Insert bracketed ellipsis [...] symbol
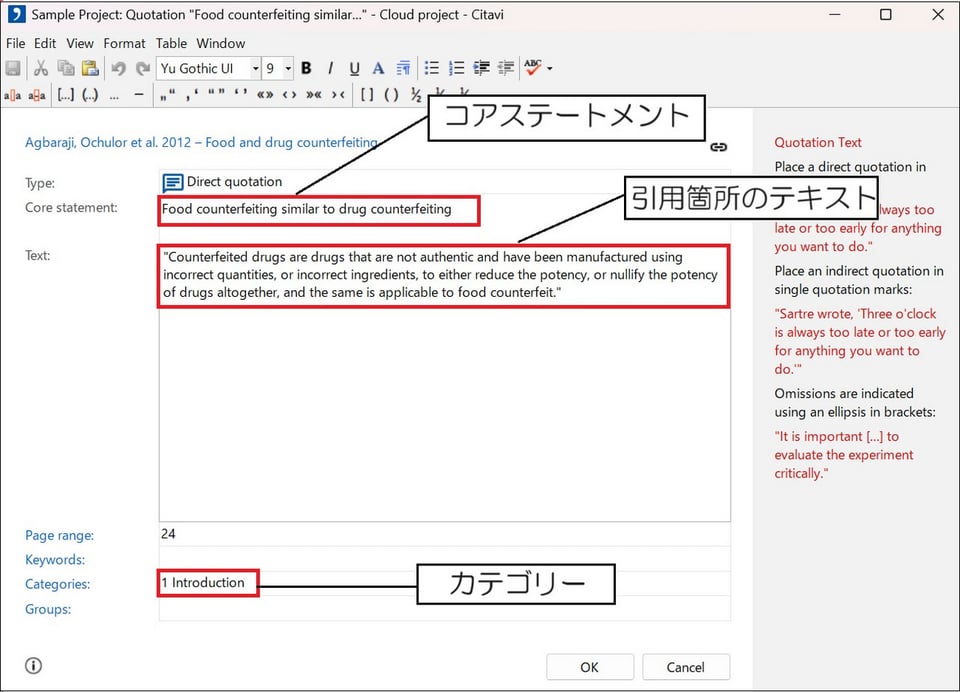The image size is (960, 692). pos(65,95)
